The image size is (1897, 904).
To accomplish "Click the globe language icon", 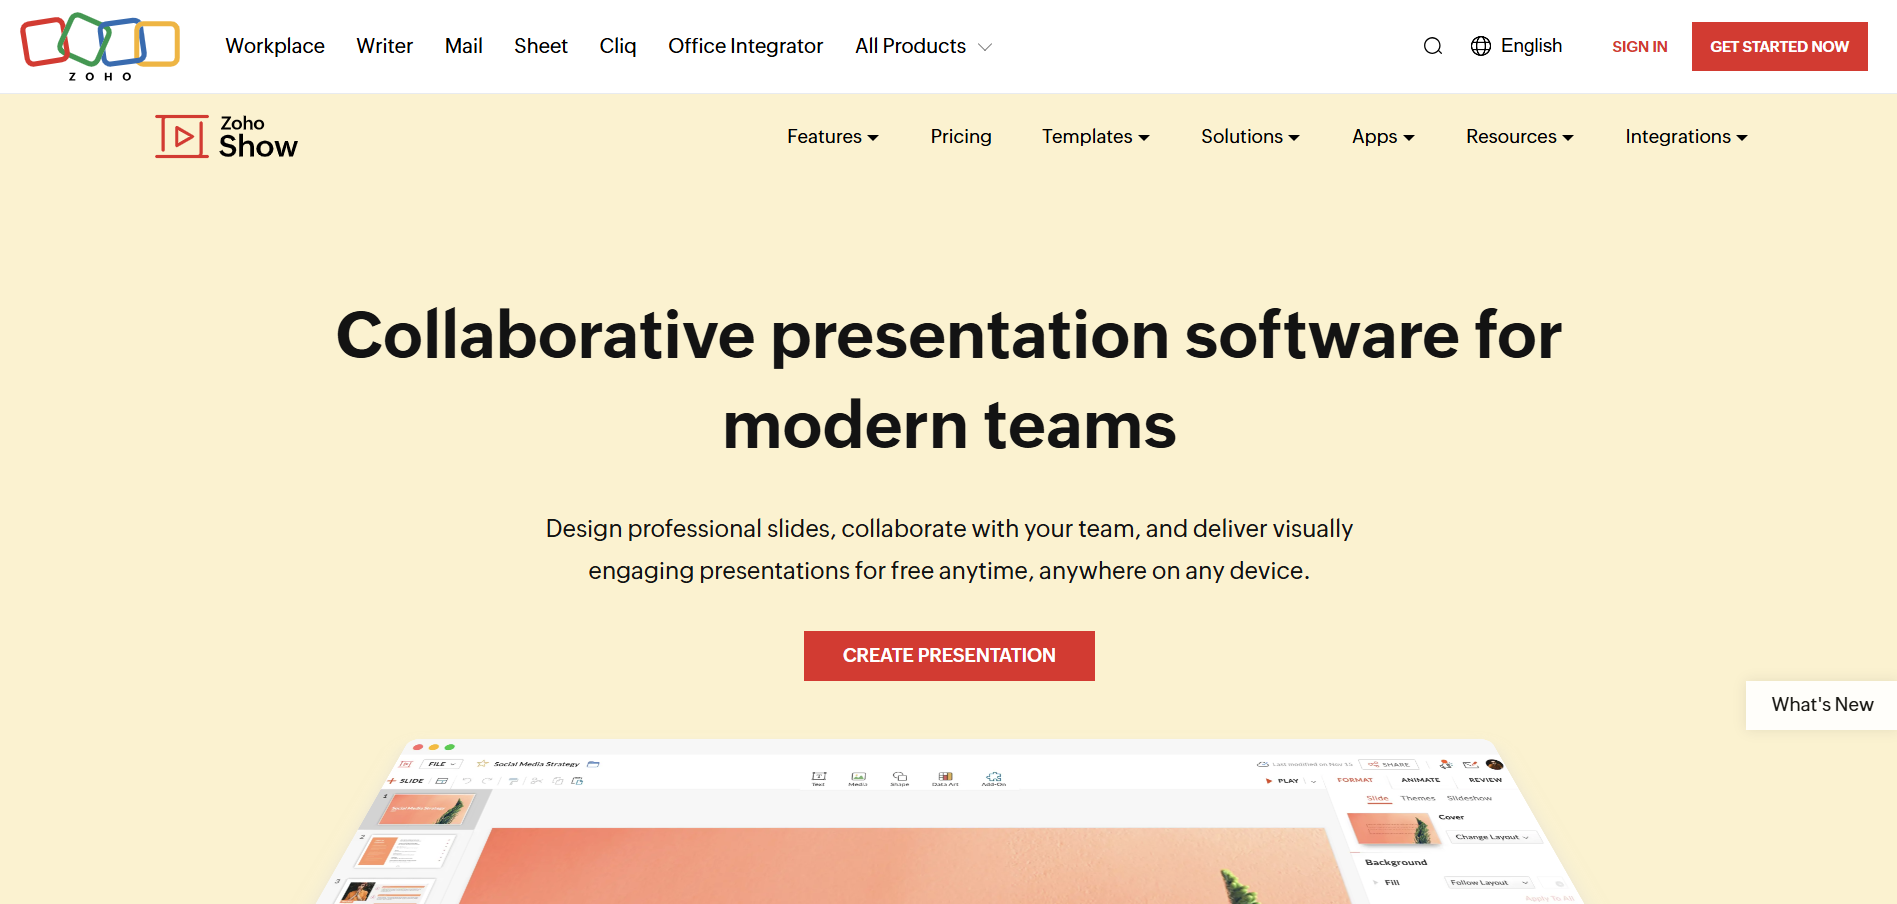I will pyautogui.click(x=1481, y=46).
